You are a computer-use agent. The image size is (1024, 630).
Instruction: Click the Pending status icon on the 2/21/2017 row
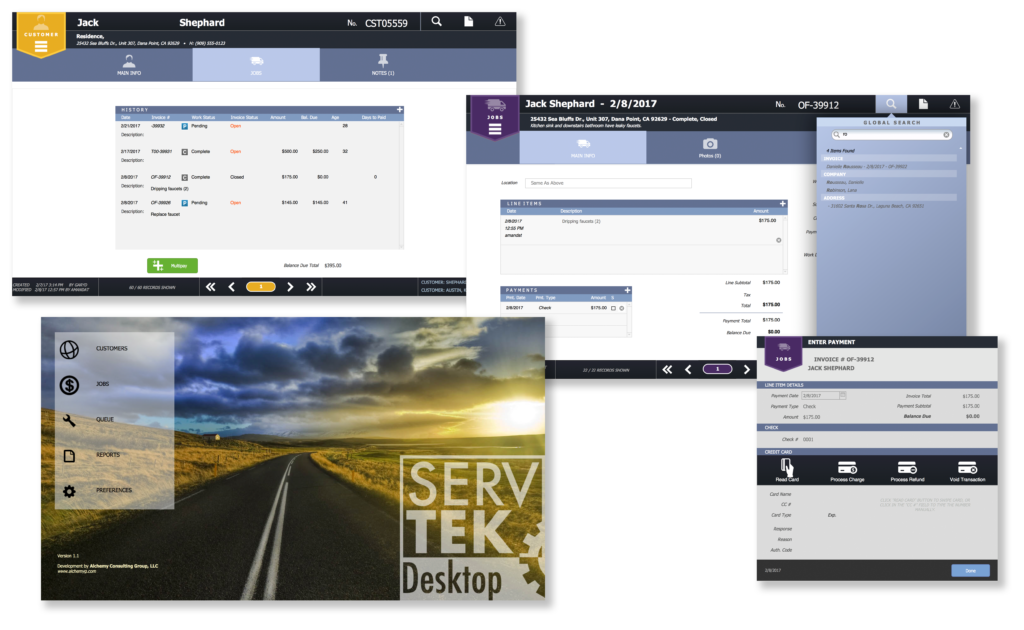(x=184, y=126)
